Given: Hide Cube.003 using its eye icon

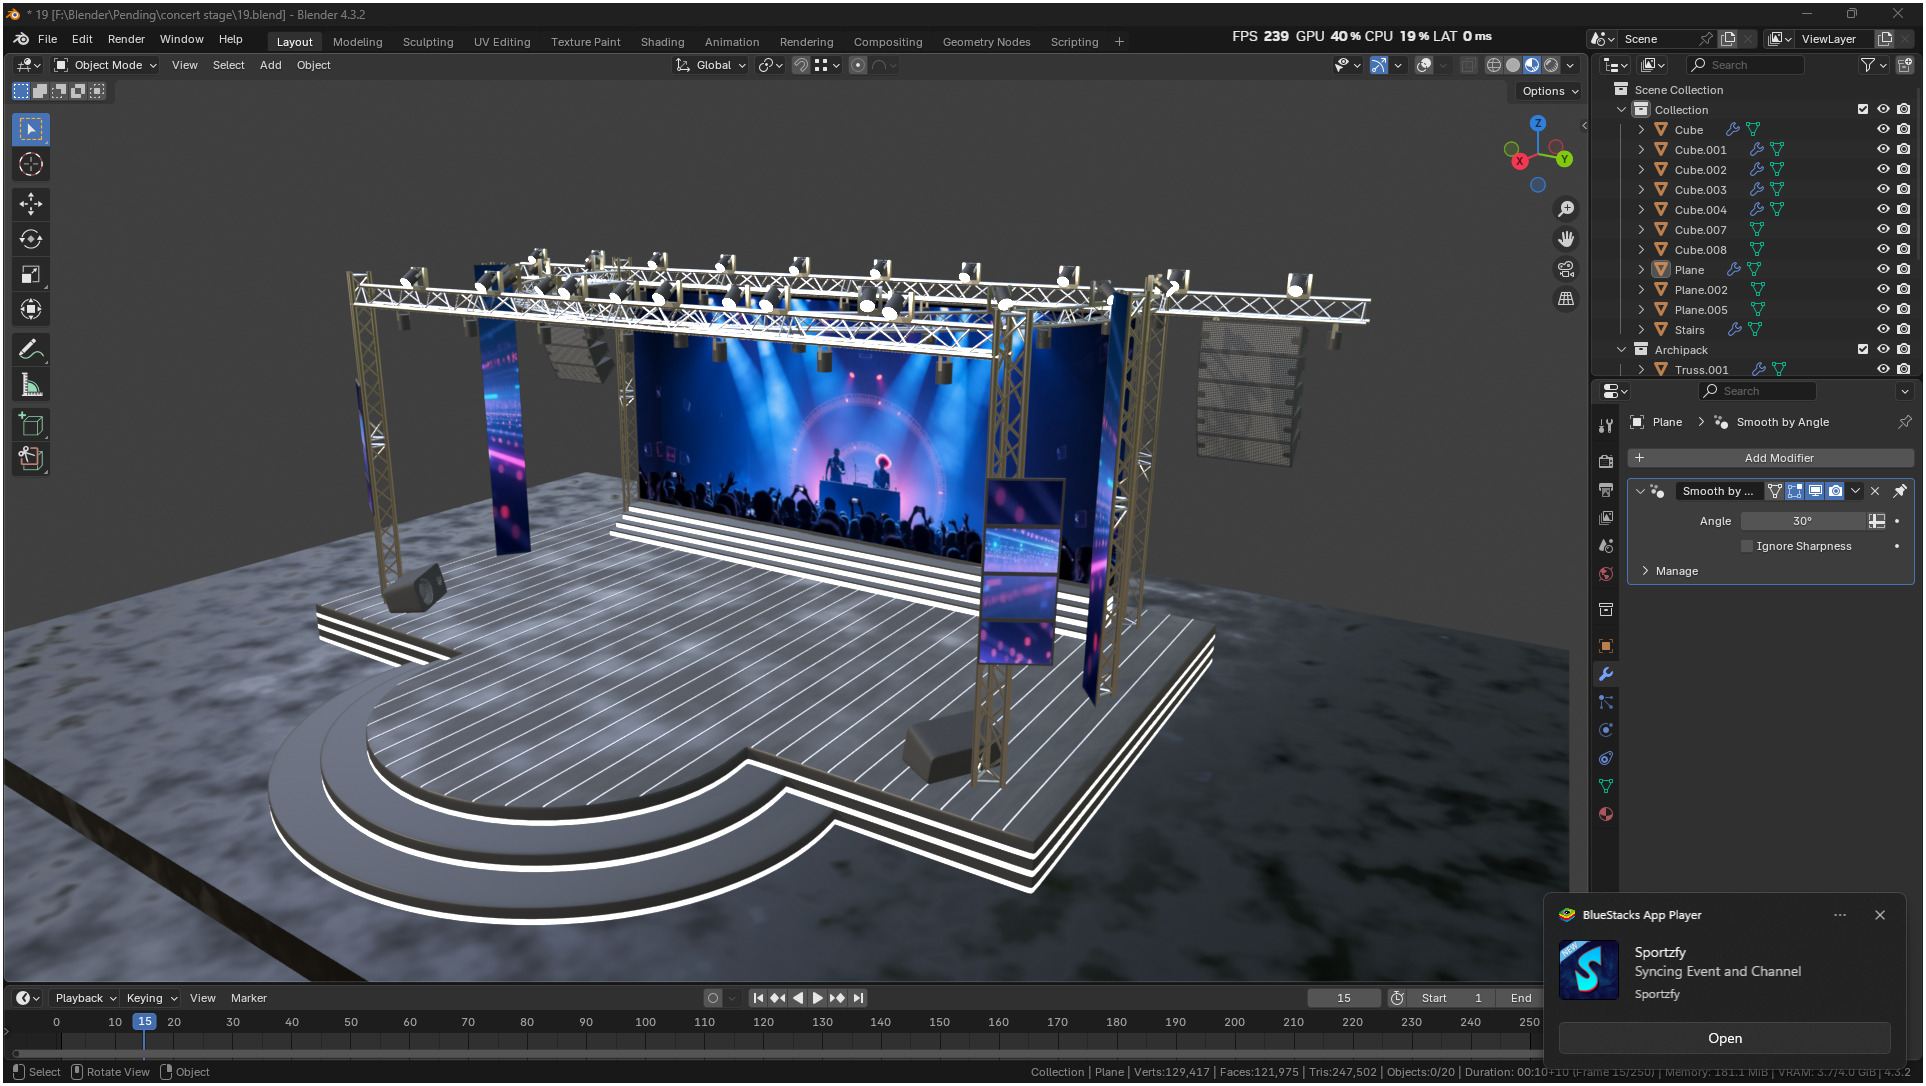Looking at the screenshot, I should [1882, 189].
